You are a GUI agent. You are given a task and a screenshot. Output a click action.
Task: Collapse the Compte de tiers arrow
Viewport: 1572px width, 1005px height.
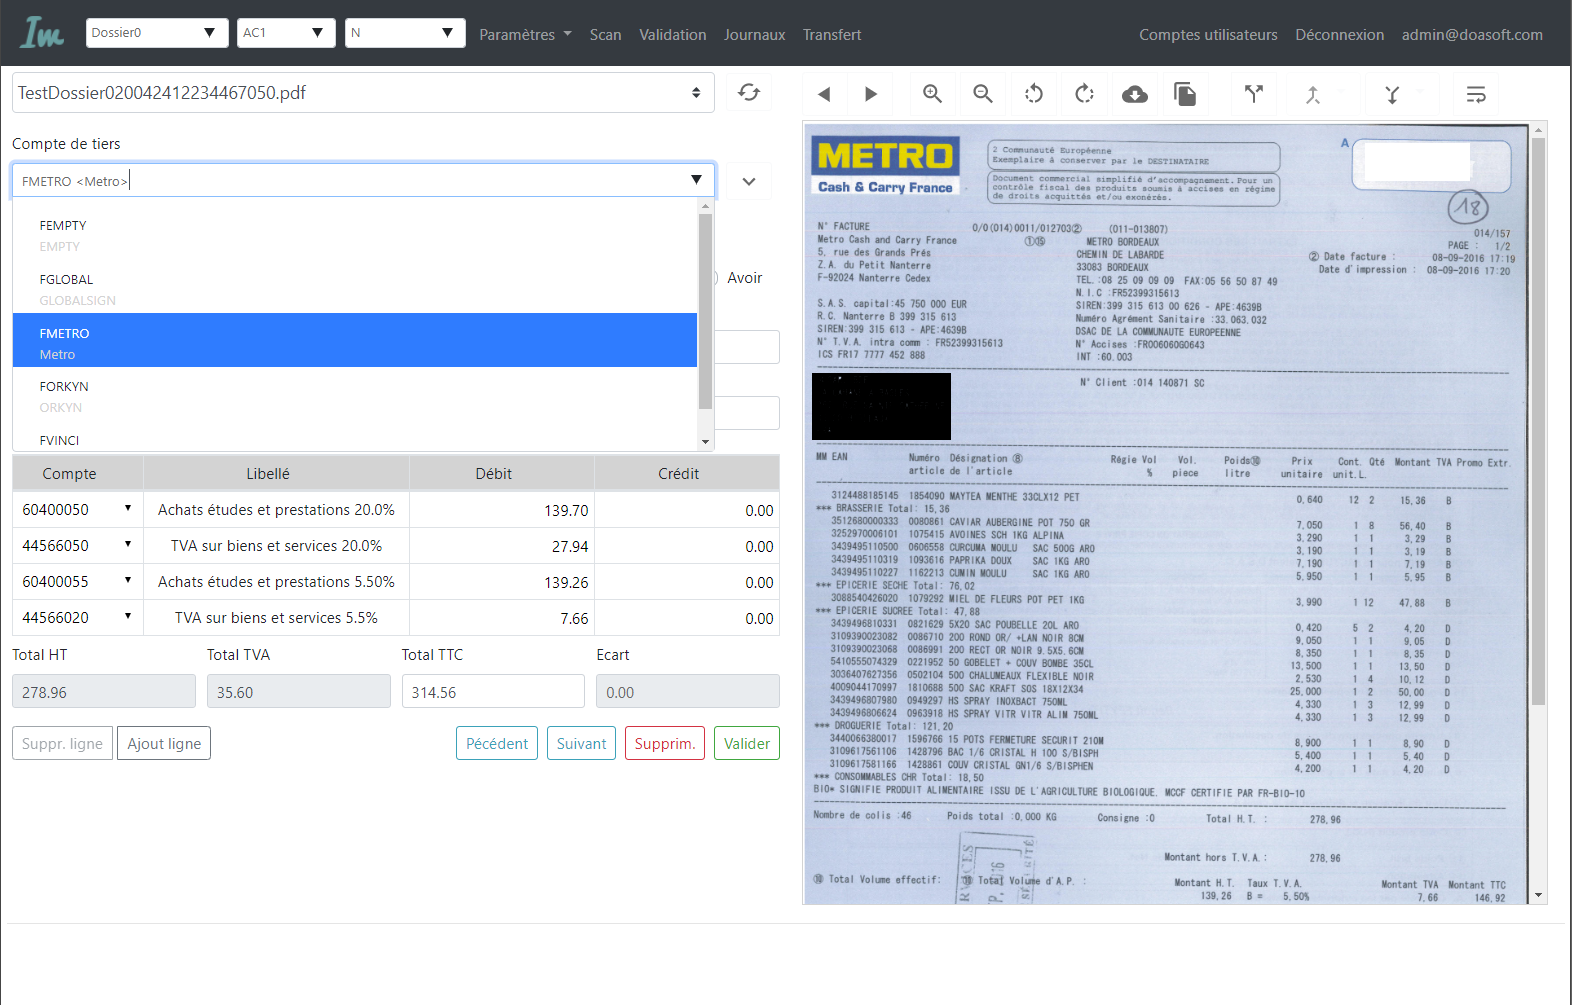pos(696,180)
